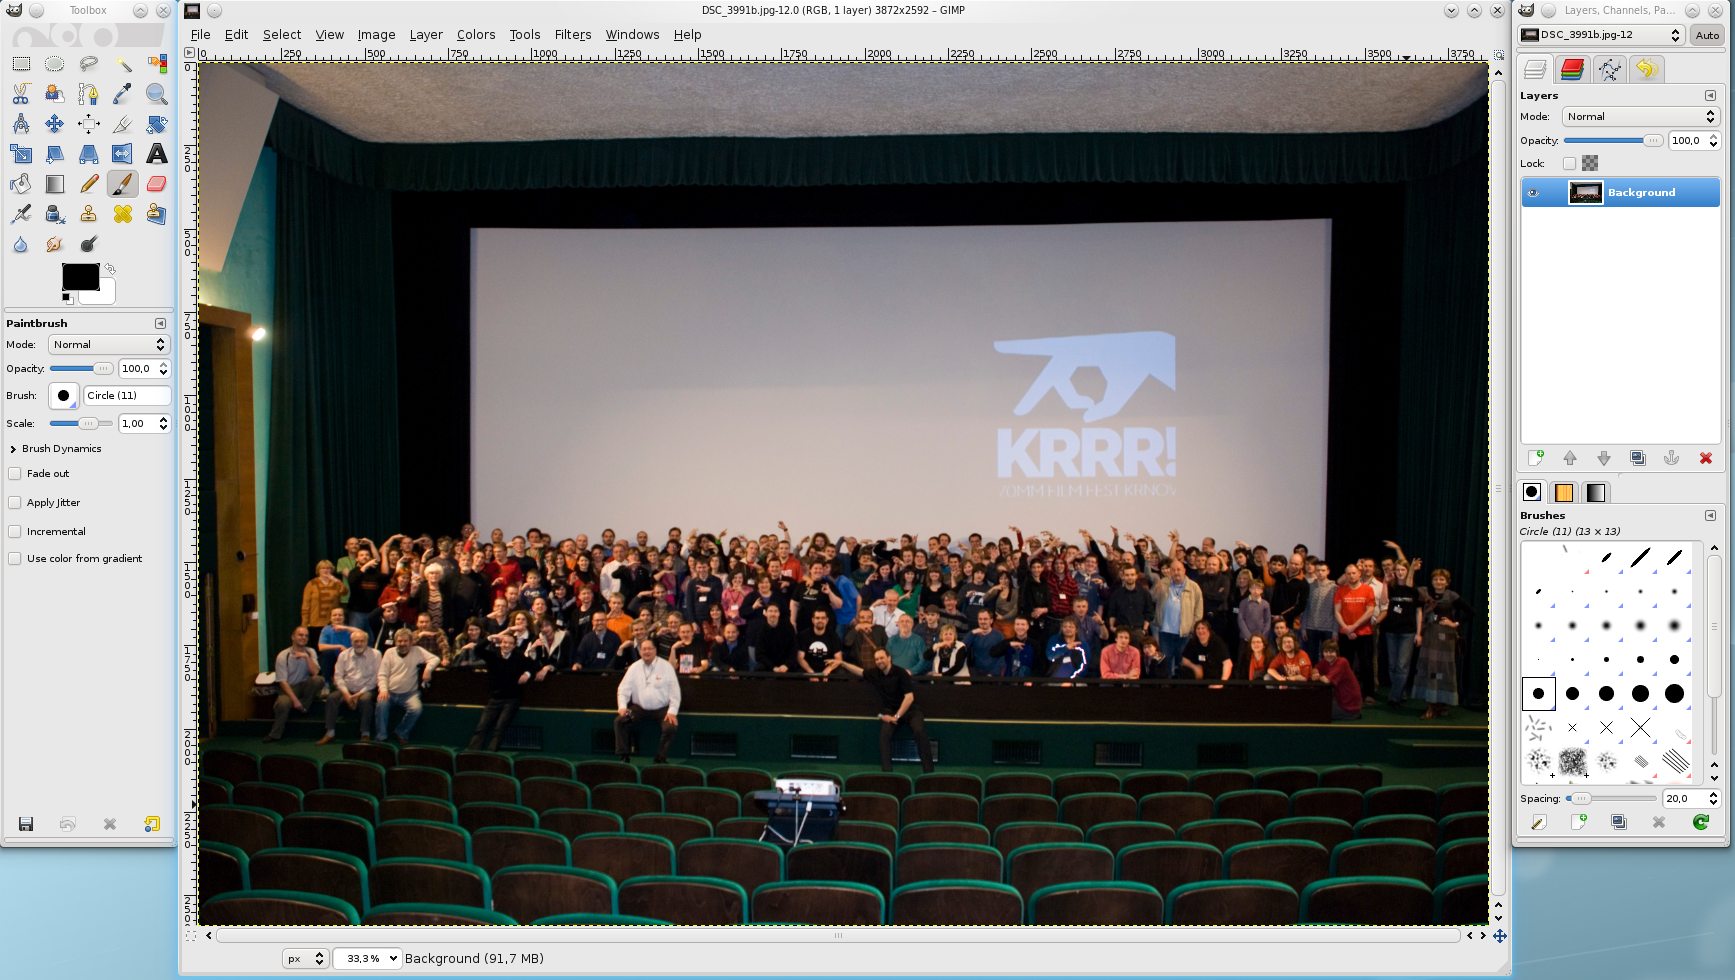The image size is (1735, 980).
Task: Select the Free Select lasso tool
Action: [89, 64]
